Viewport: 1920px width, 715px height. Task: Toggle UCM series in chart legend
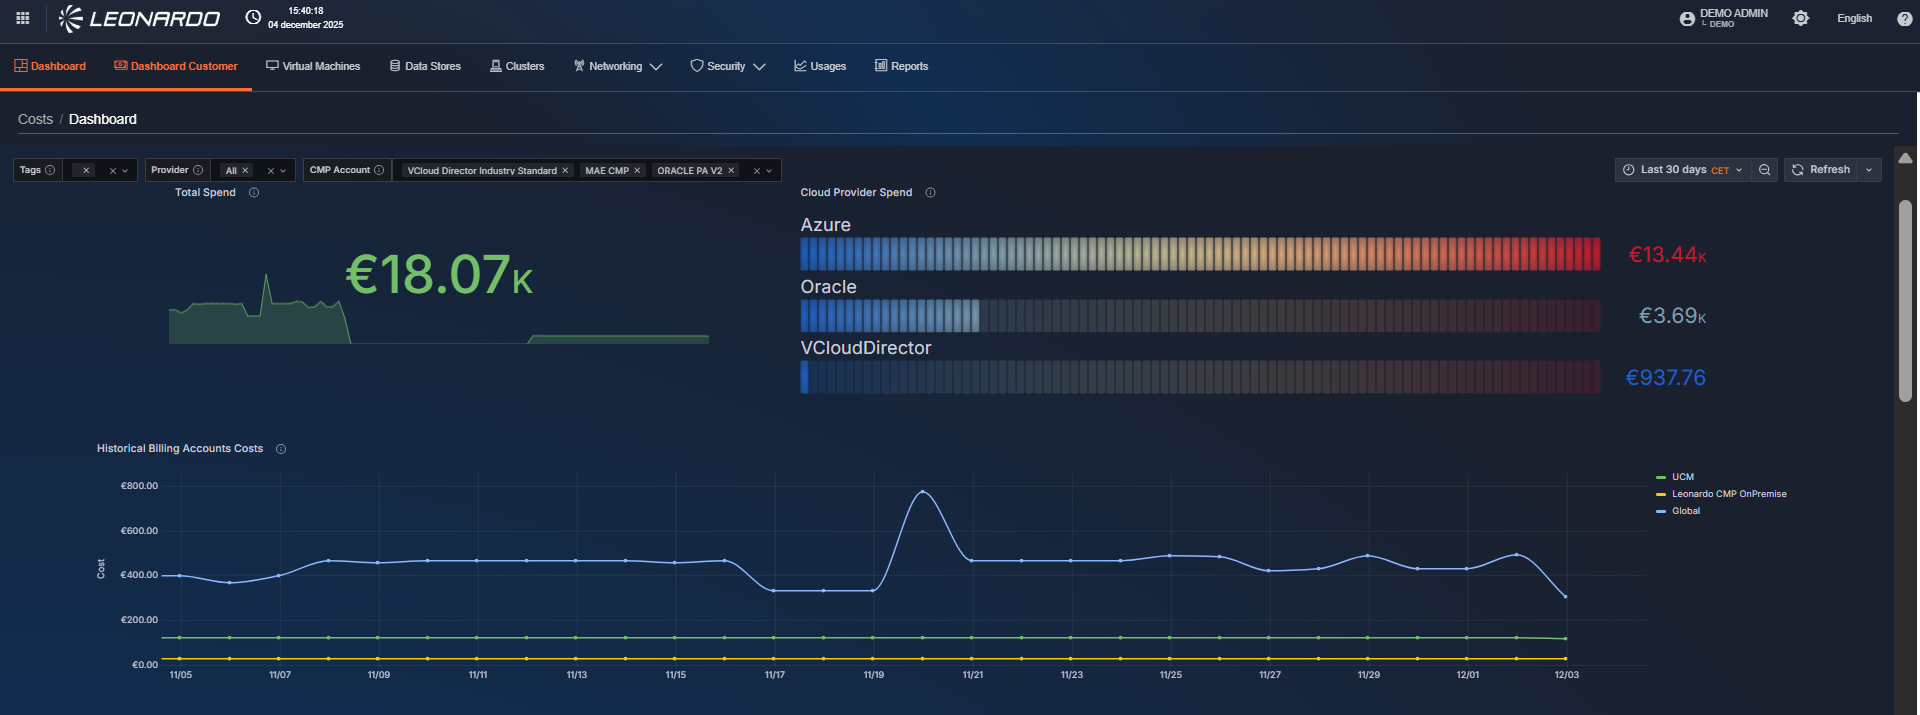coord(1682,477)
